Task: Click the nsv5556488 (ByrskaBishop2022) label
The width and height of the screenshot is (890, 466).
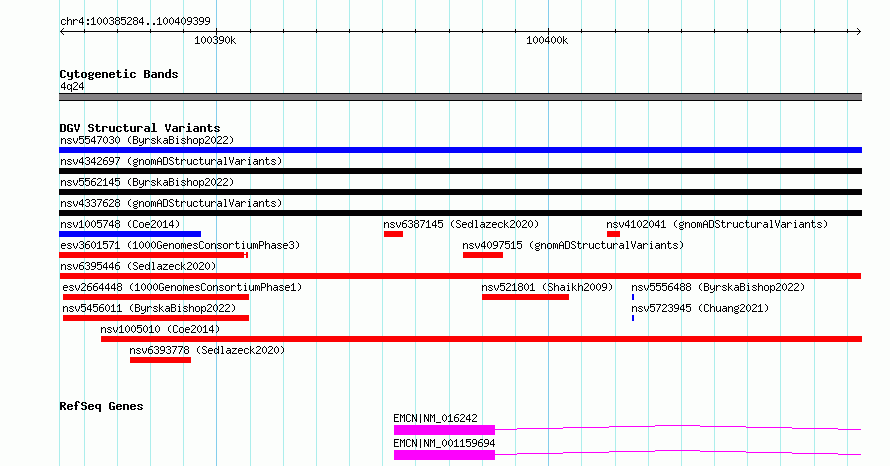Action: (718, 287)
